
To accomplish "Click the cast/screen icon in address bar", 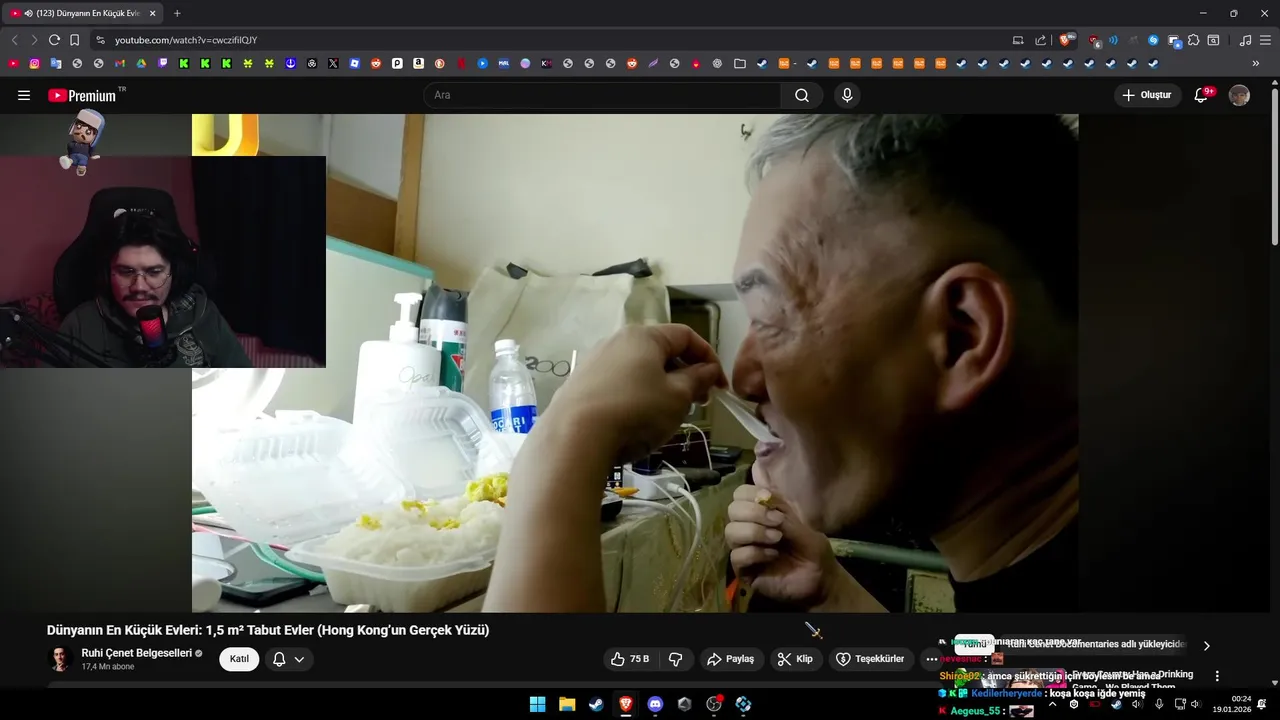I will point(1018,40).
